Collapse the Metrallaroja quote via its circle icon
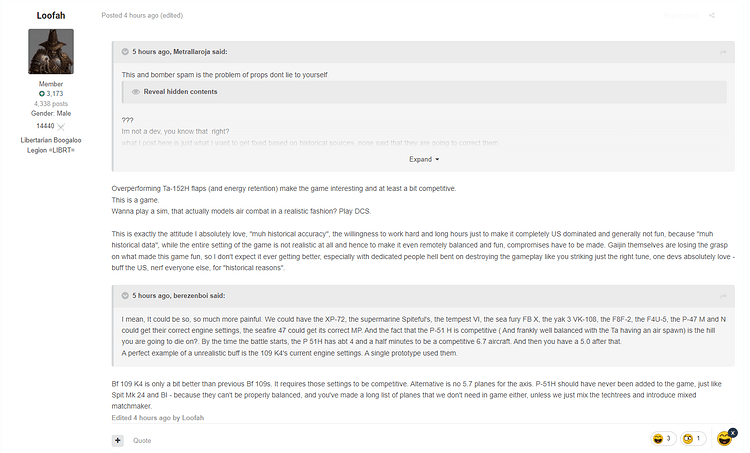 click(x=125, y=52)
